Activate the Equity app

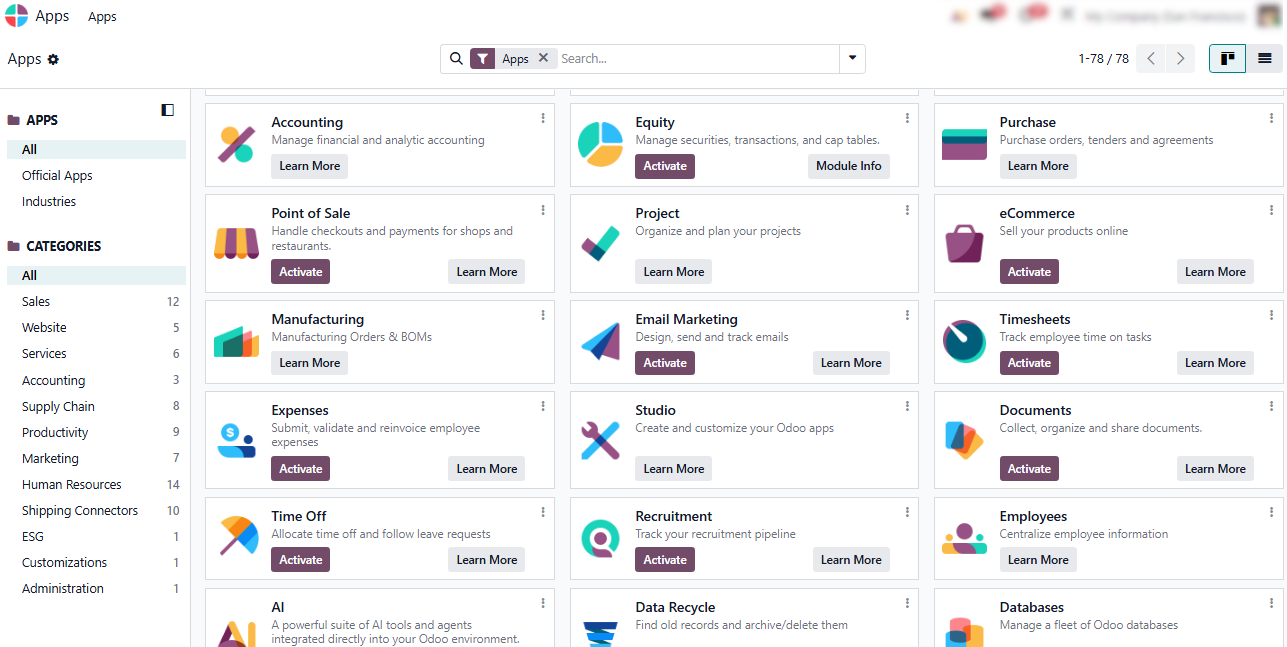665,166
